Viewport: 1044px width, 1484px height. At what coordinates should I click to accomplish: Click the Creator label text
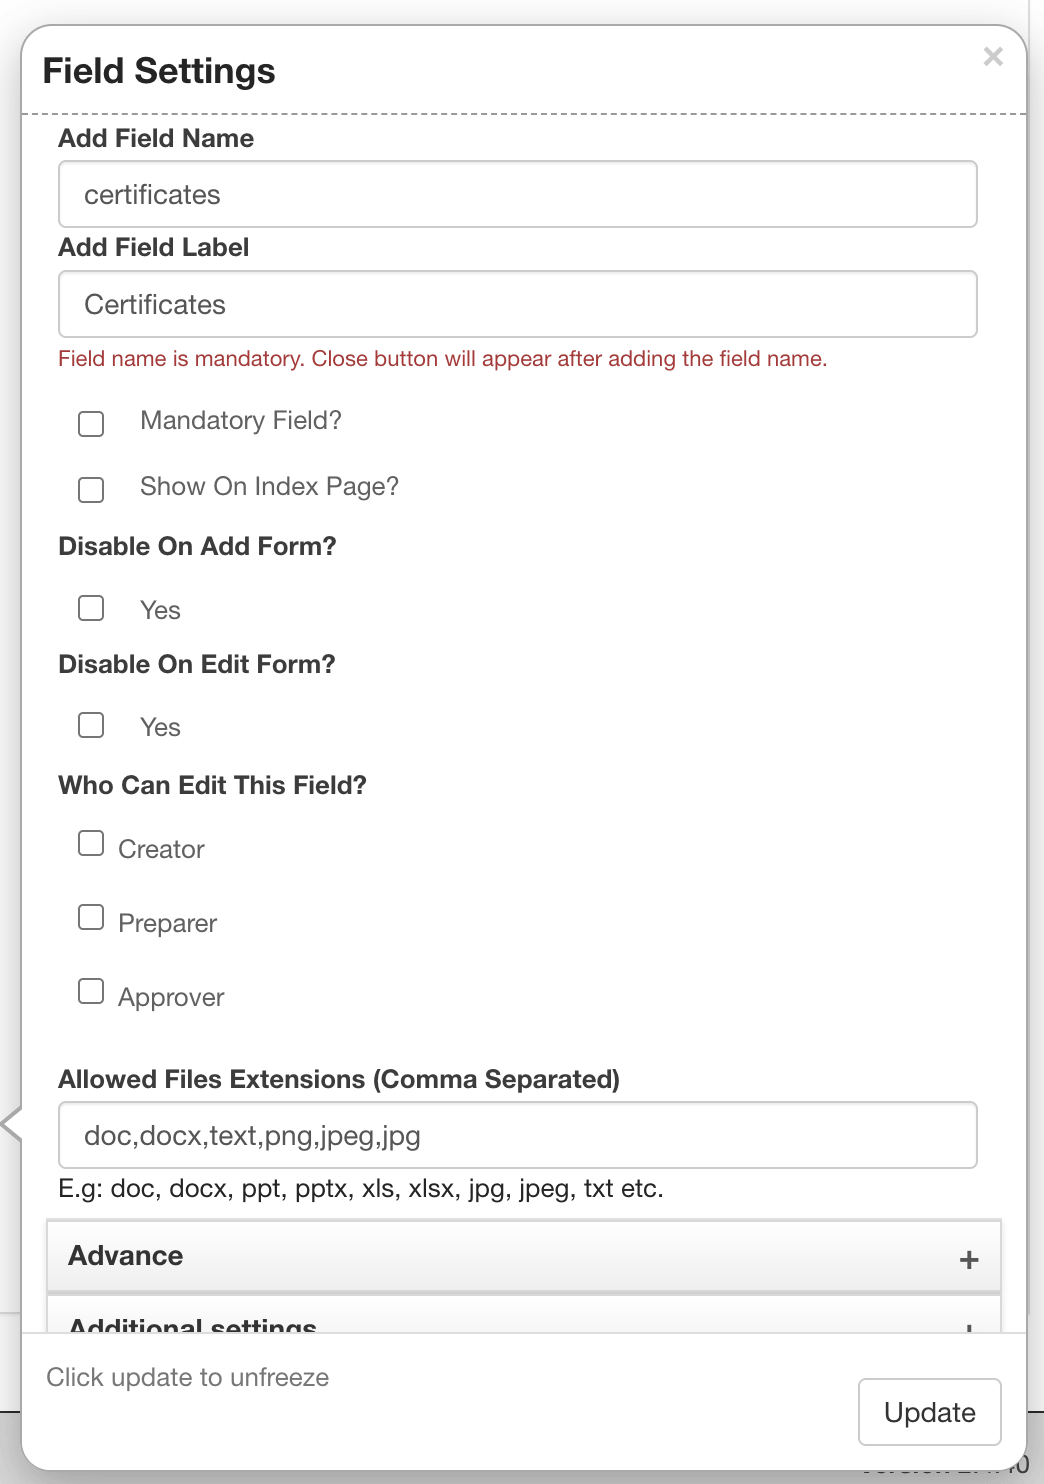click(x=161, y=849)
